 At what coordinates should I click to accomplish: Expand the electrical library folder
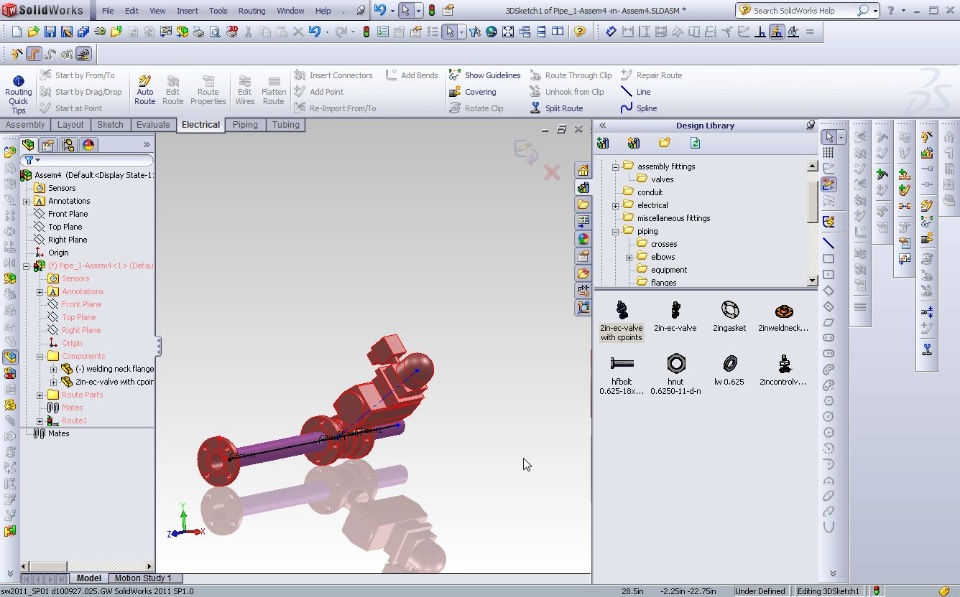[x=615, y=206]
